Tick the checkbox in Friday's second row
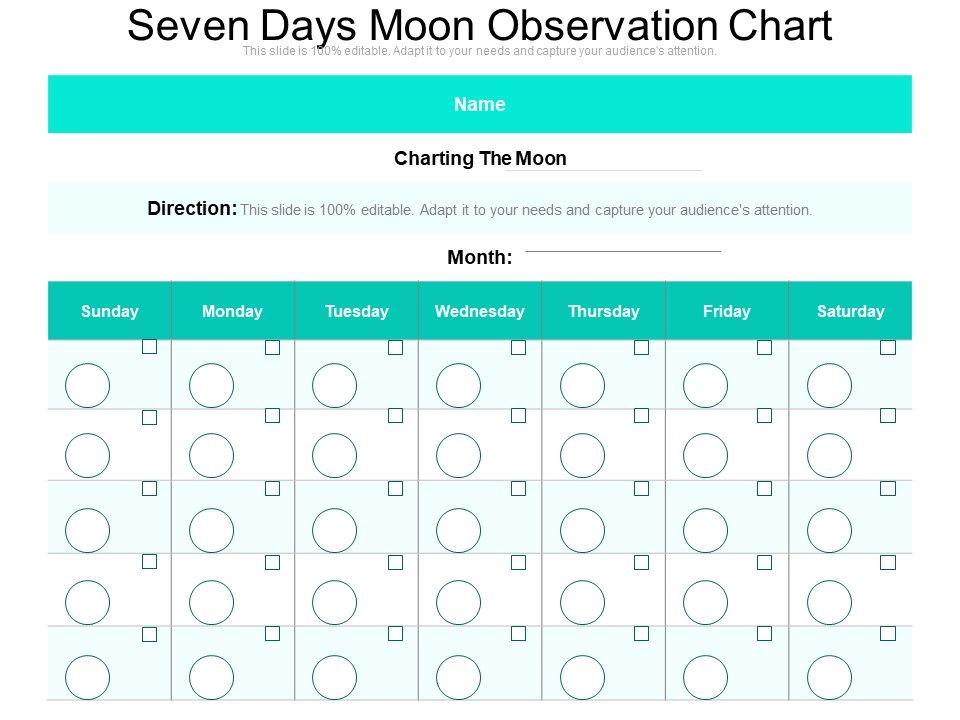The width and height of the screenshot is (960, 720). click(765, 415)
